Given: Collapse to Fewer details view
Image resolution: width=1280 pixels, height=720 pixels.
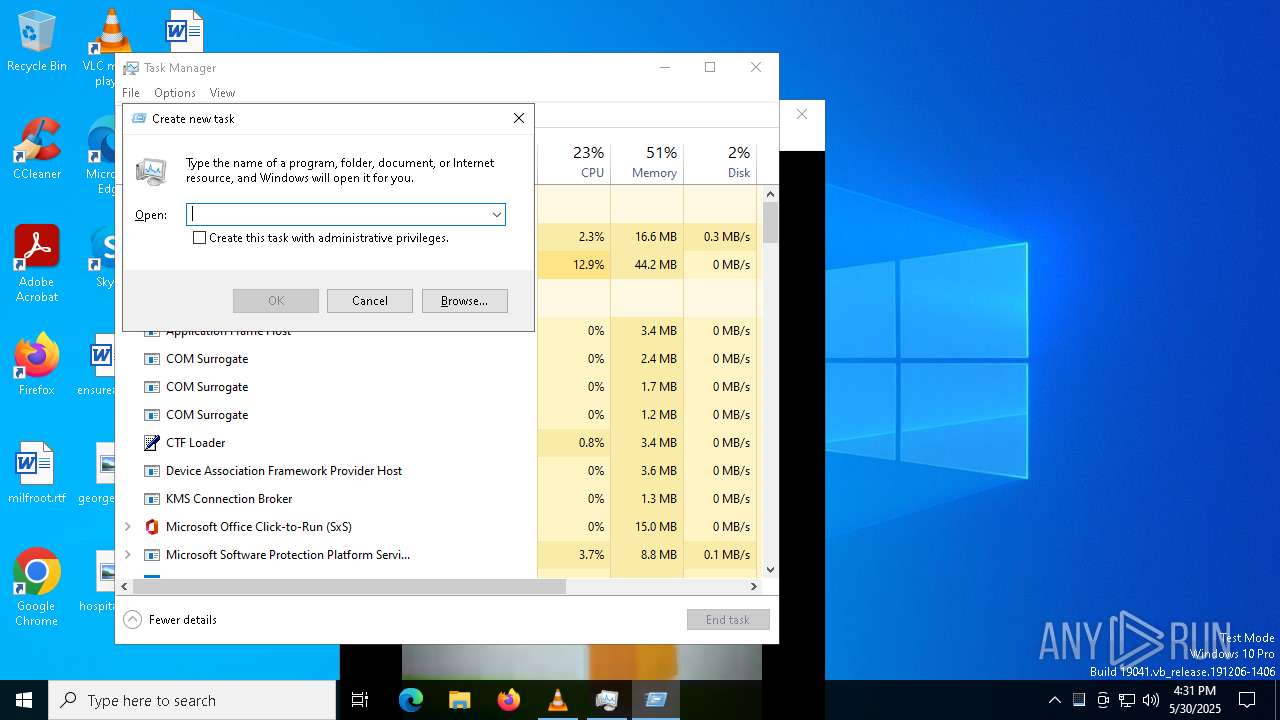Looking at the screenshot, I should tap(170, 620).
